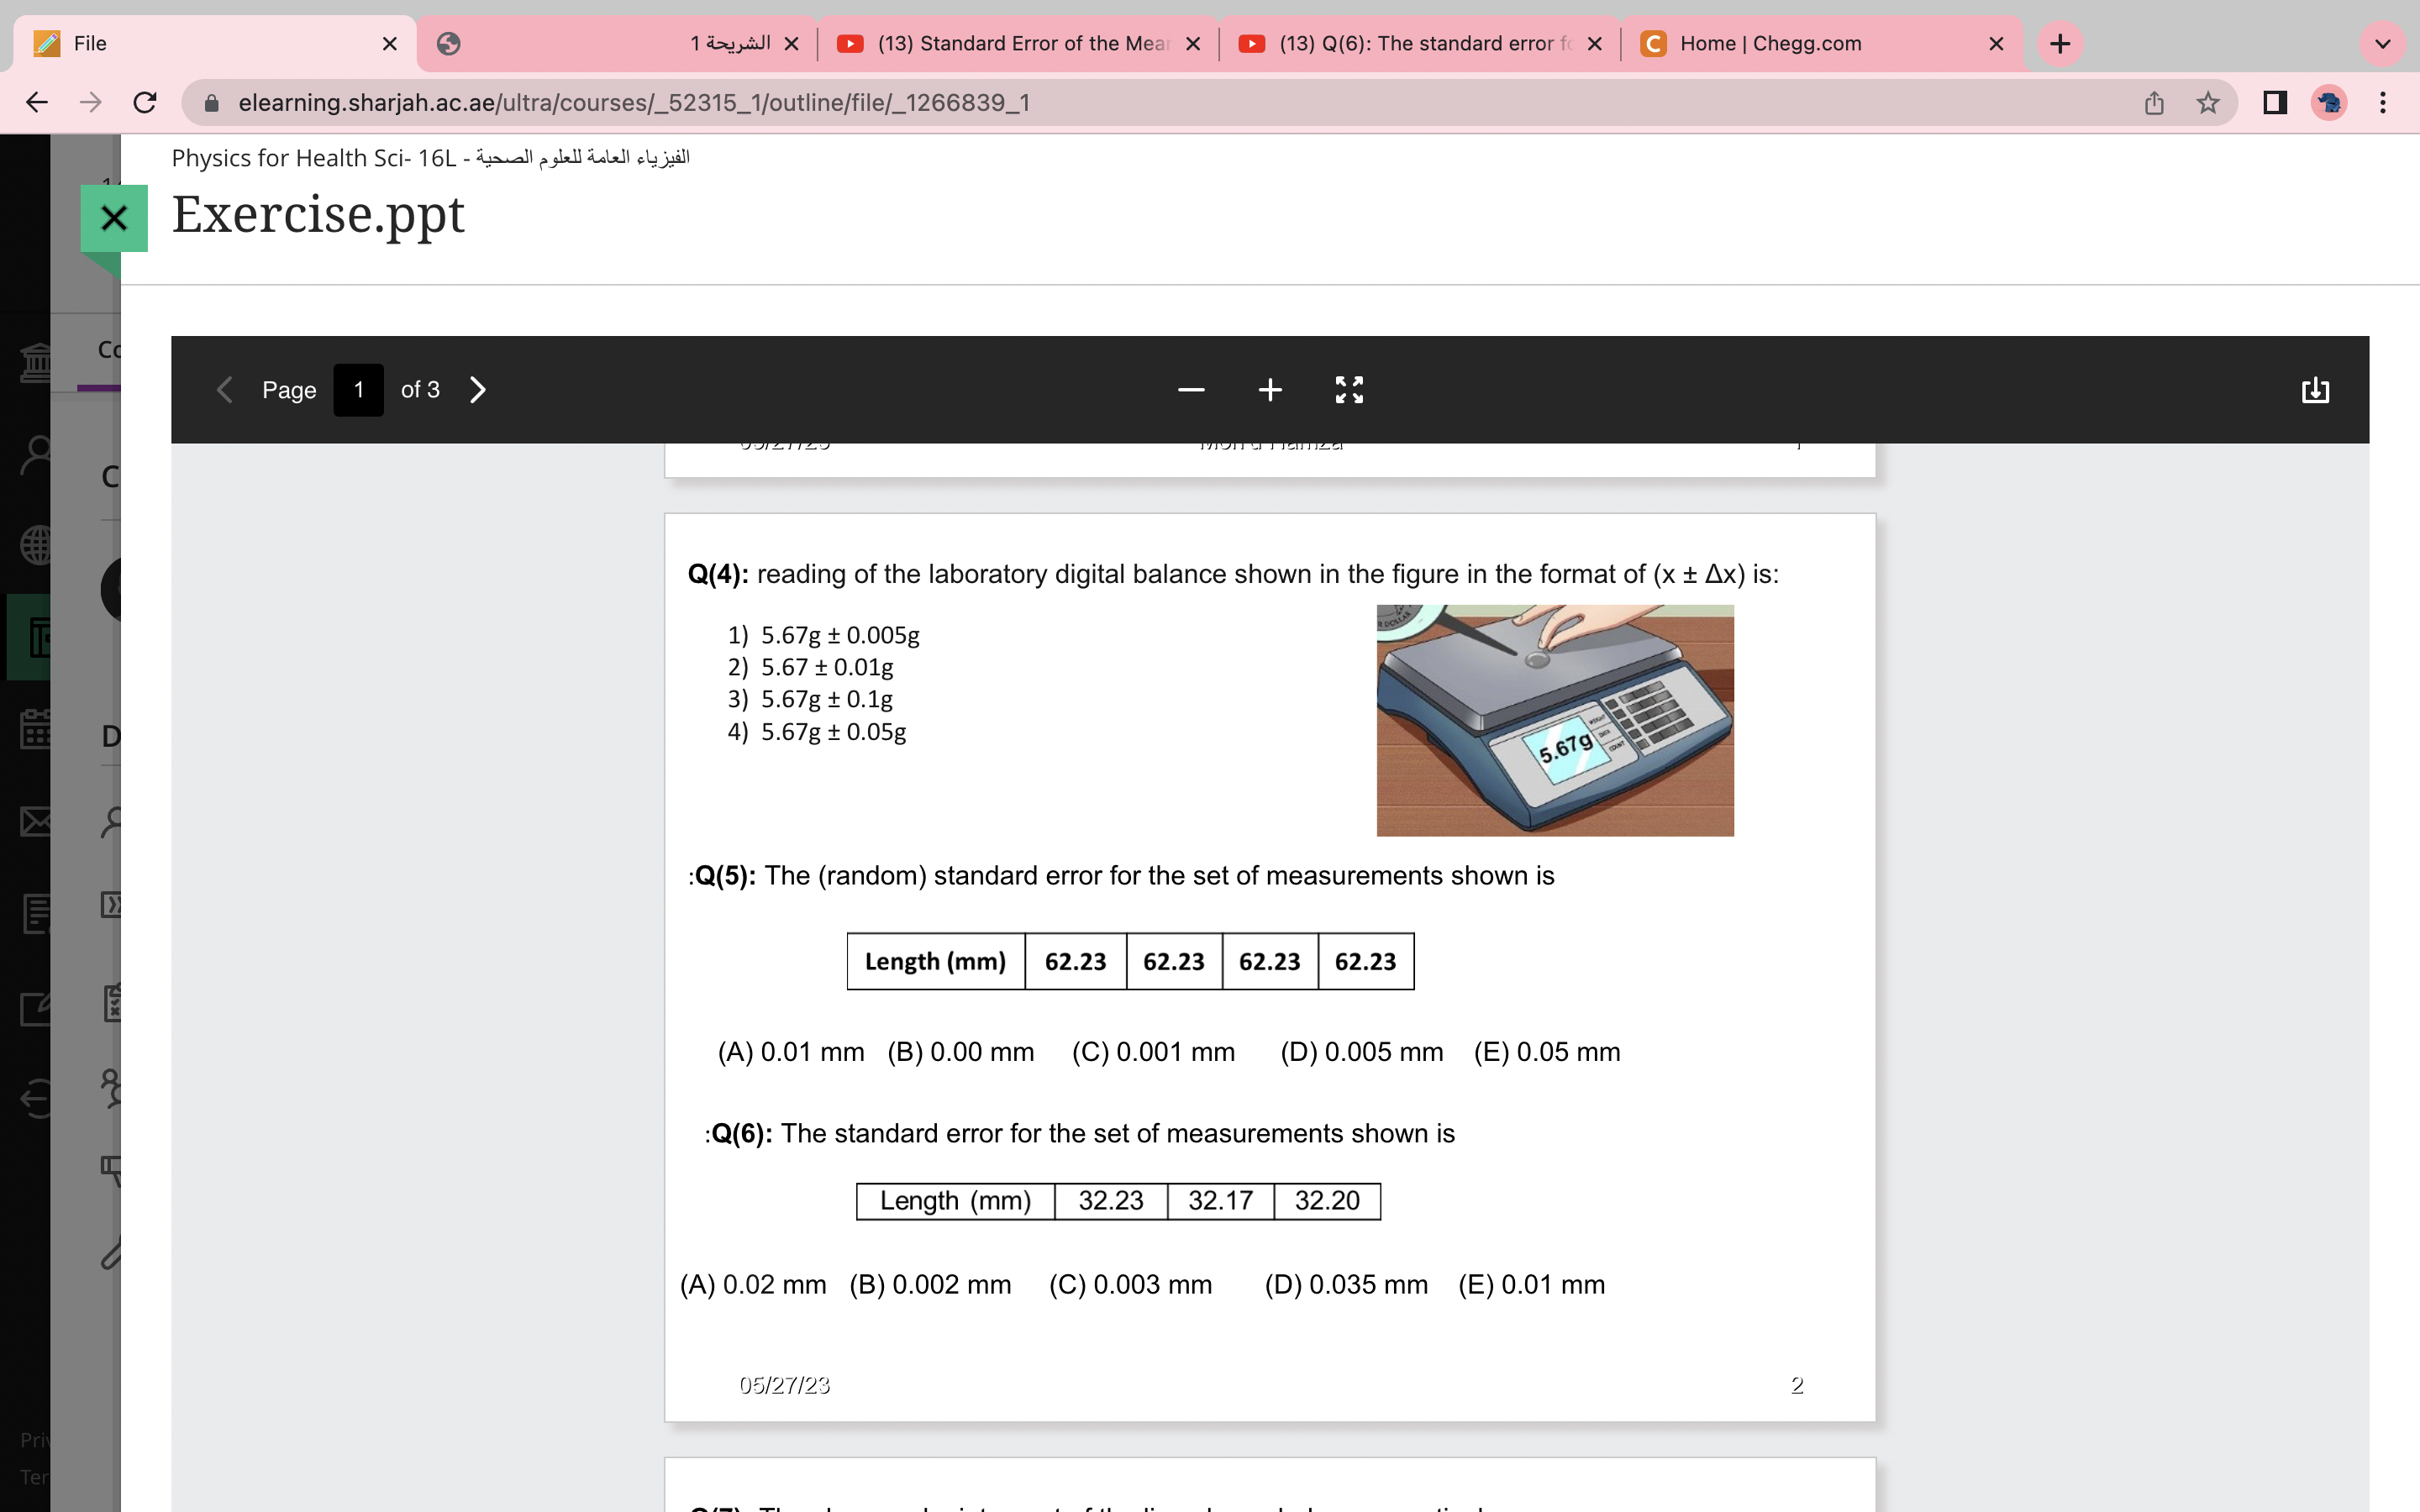The height and width of the screenshot is (1512, 2420).
Task: Close the panel using the green X button
Action: (114, 218)
